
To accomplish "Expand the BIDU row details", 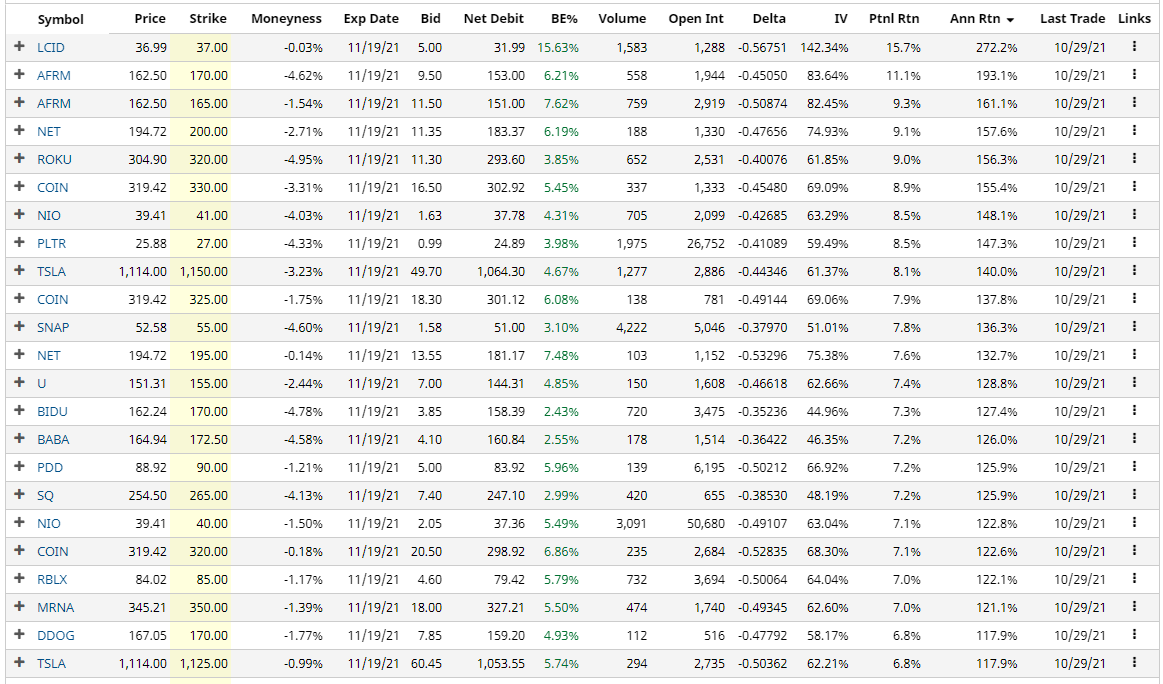I will coord(19,410).
